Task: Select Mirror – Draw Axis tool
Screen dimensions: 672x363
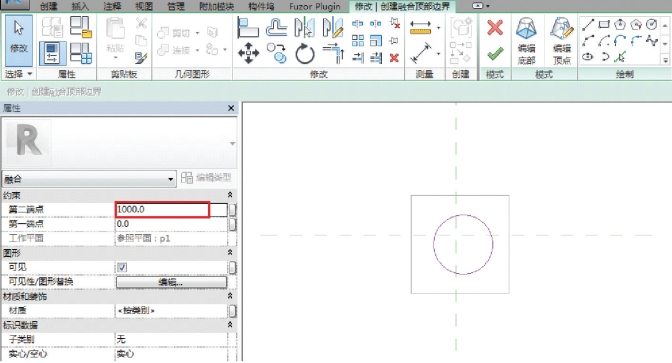Action: click(x=333, y=27)
